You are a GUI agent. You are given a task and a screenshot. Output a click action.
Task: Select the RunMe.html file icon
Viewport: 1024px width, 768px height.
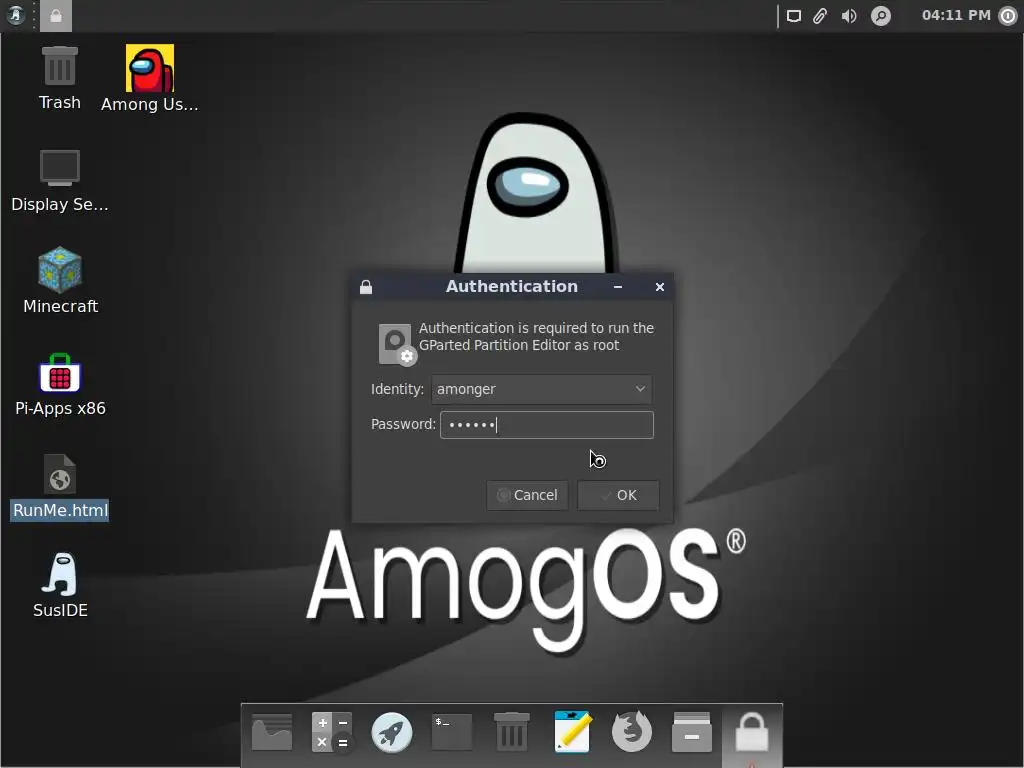[60, 487]
